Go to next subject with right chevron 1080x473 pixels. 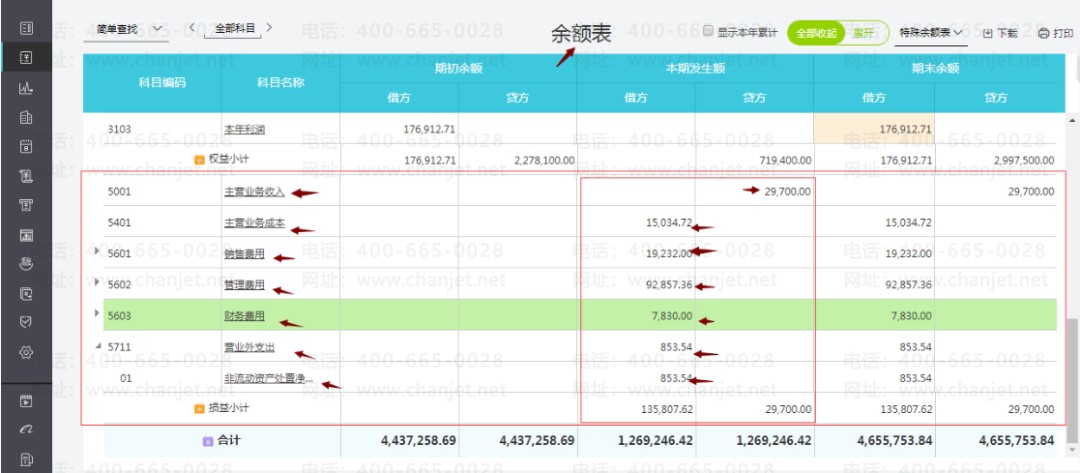point(269,28)
